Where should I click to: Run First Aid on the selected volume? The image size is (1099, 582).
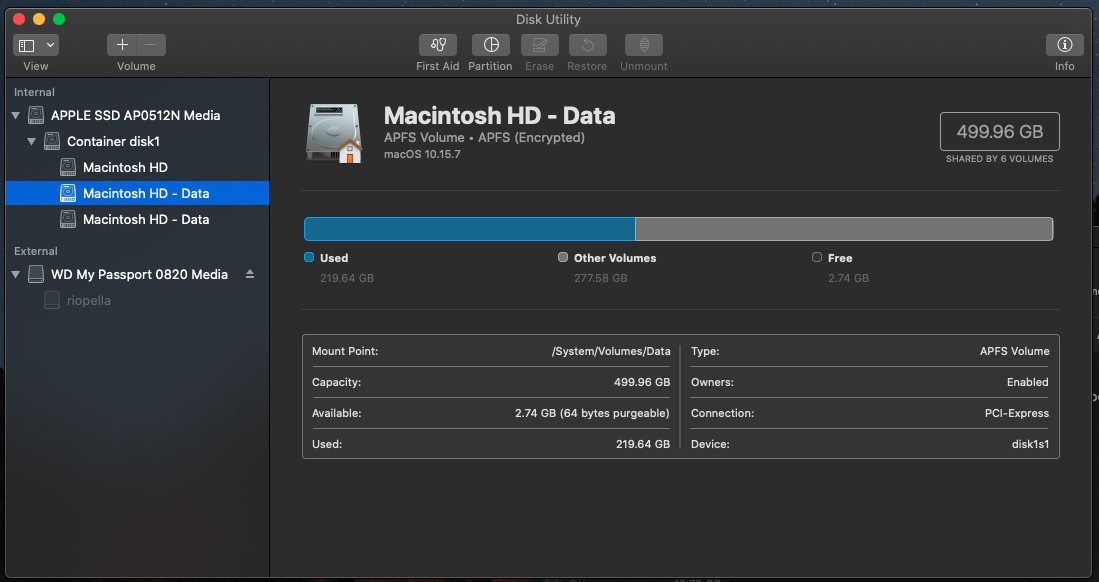pyautogui.click(x=438, y=46)
